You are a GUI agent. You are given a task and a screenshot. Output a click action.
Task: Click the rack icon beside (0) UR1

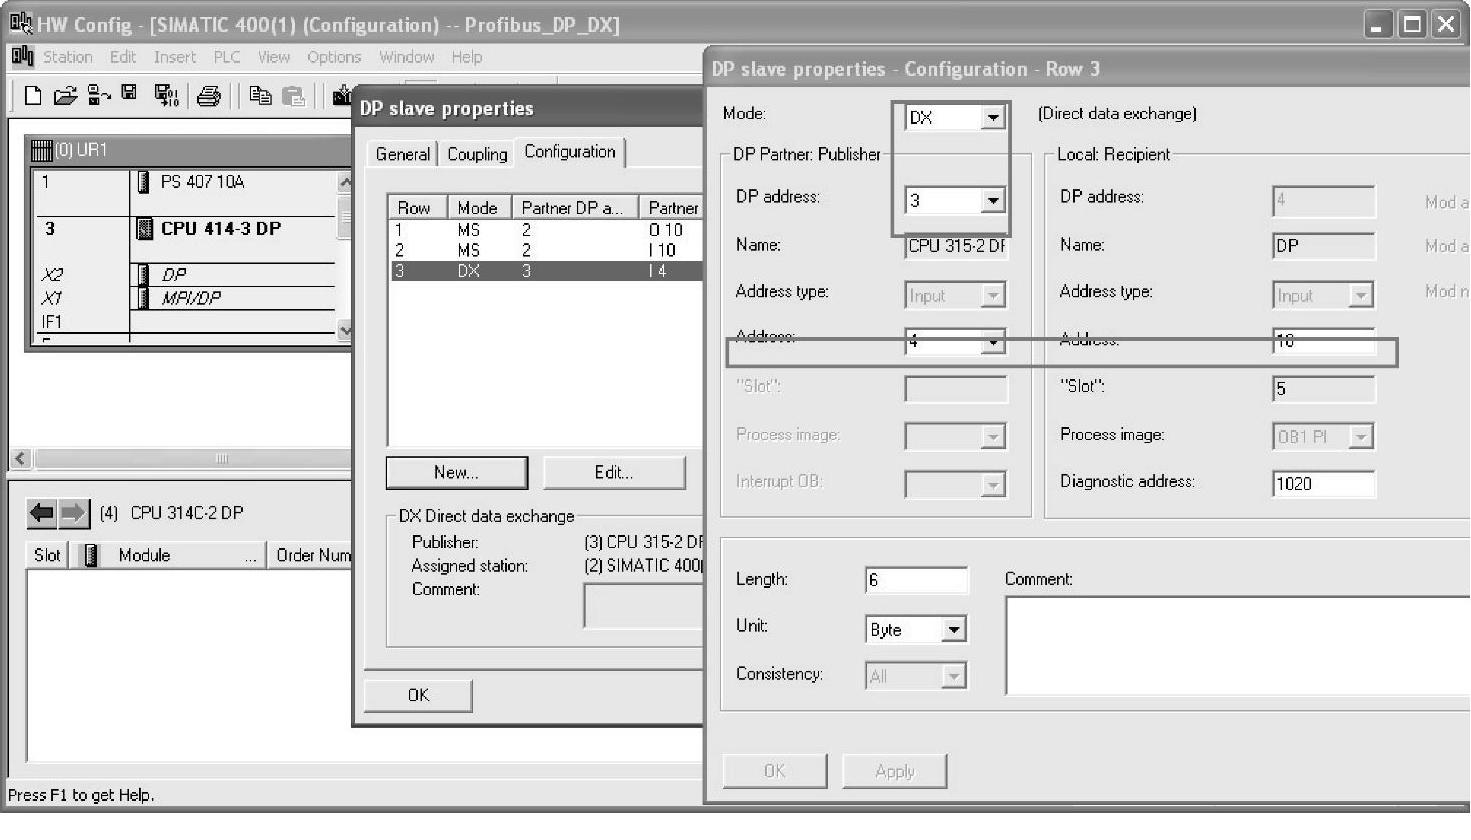pos(41,150)
